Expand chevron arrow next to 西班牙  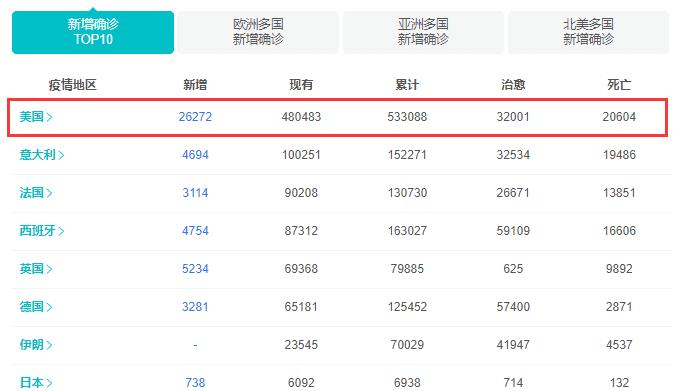(61, 231)
